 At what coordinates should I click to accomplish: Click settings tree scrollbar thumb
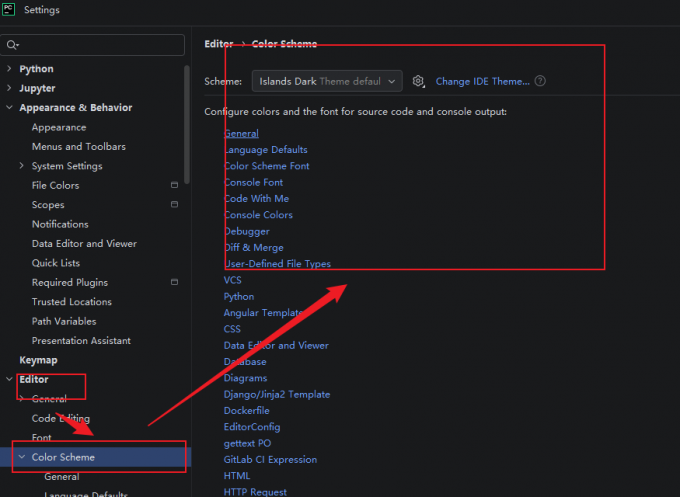tap(187, 124)
